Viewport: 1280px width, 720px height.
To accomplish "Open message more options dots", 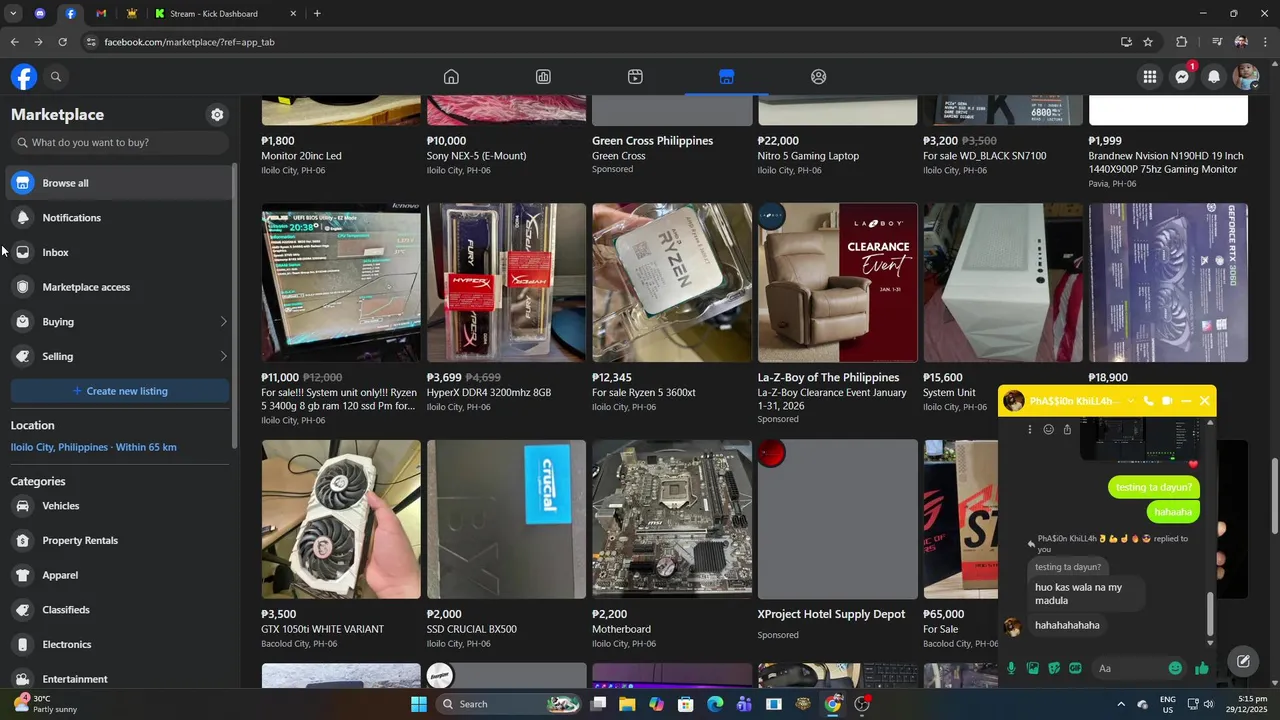I will coord(1030,430).
